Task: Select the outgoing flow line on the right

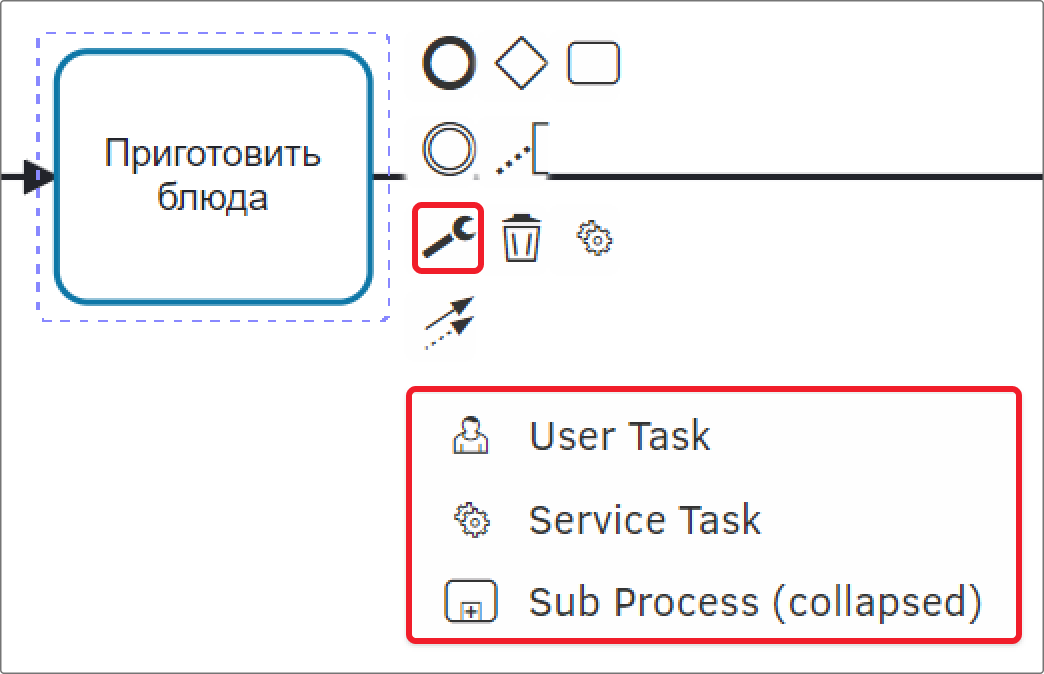Action: [792, 176]
